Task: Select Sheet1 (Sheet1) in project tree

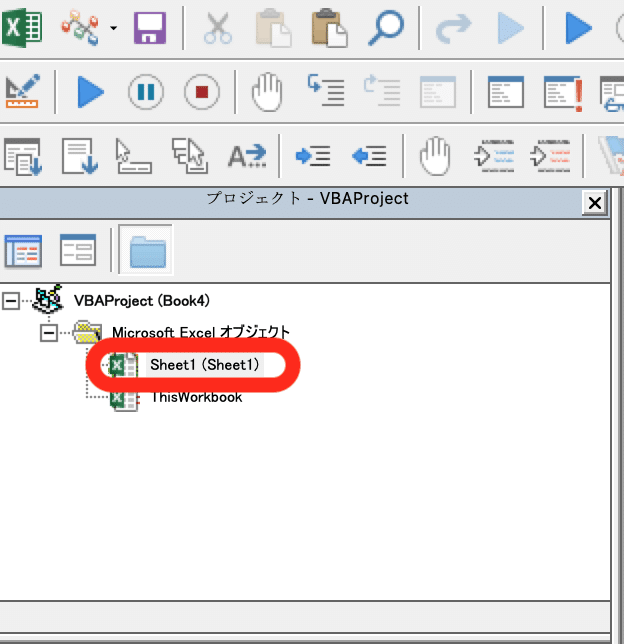Action: pos(204,365)
